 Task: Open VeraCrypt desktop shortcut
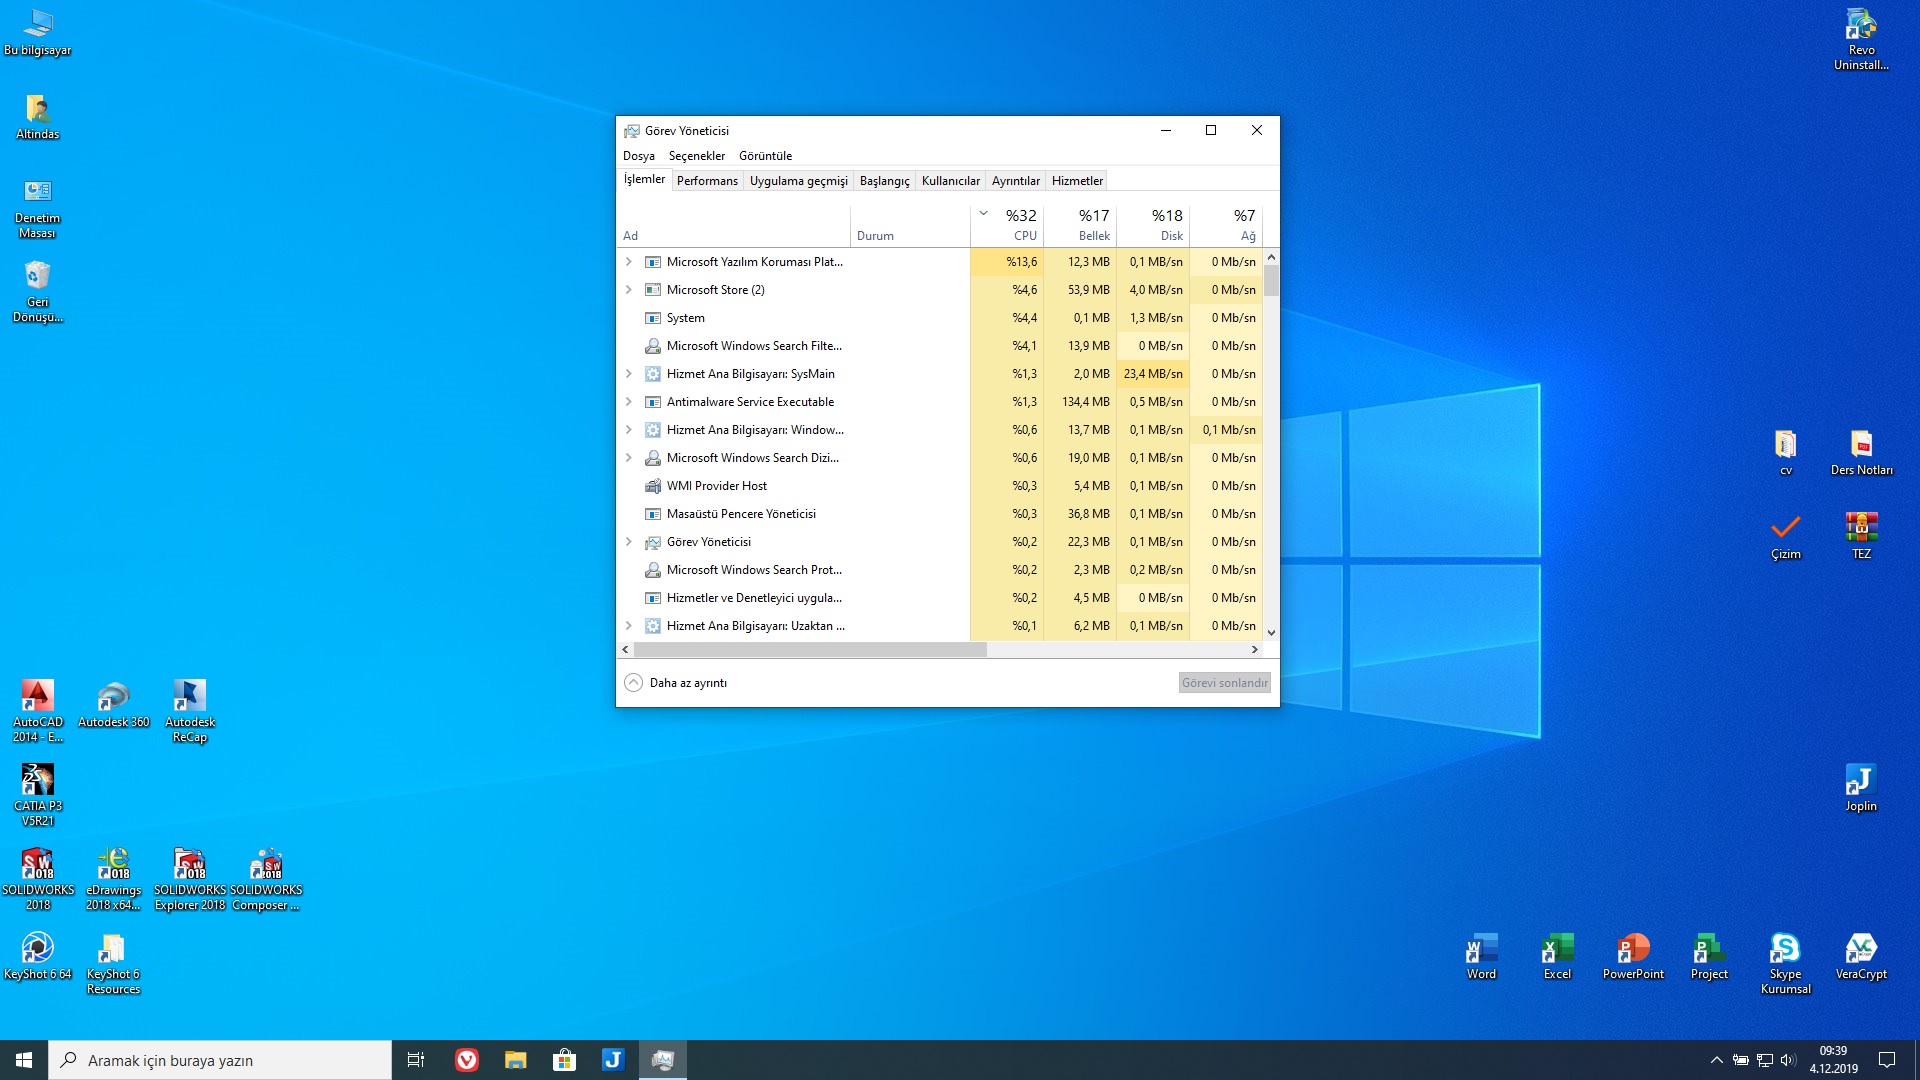(1861, 956)
